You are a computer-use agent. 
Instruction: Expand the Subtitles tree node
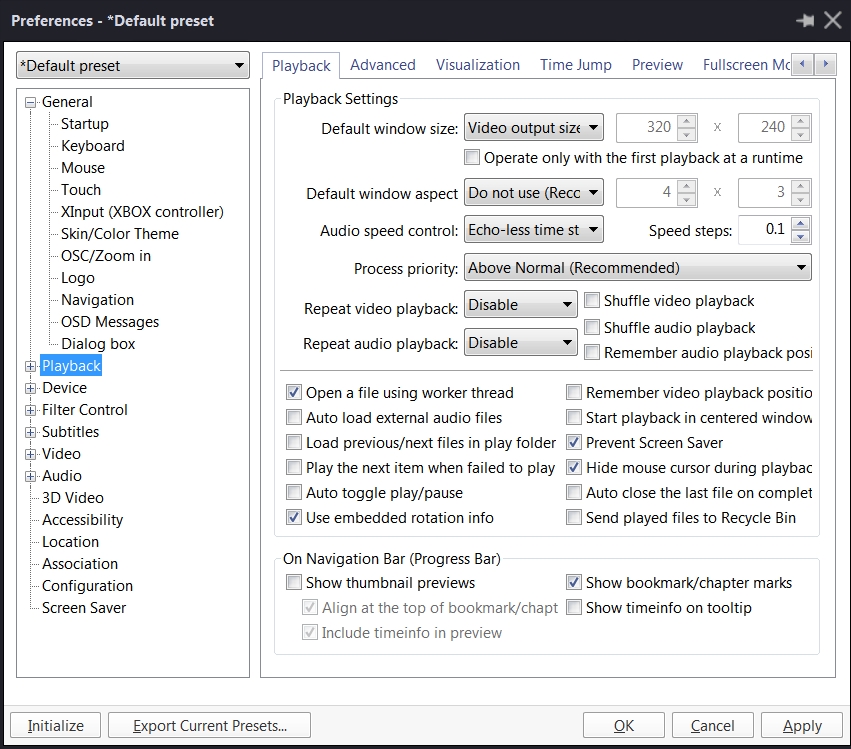[30, 432]
